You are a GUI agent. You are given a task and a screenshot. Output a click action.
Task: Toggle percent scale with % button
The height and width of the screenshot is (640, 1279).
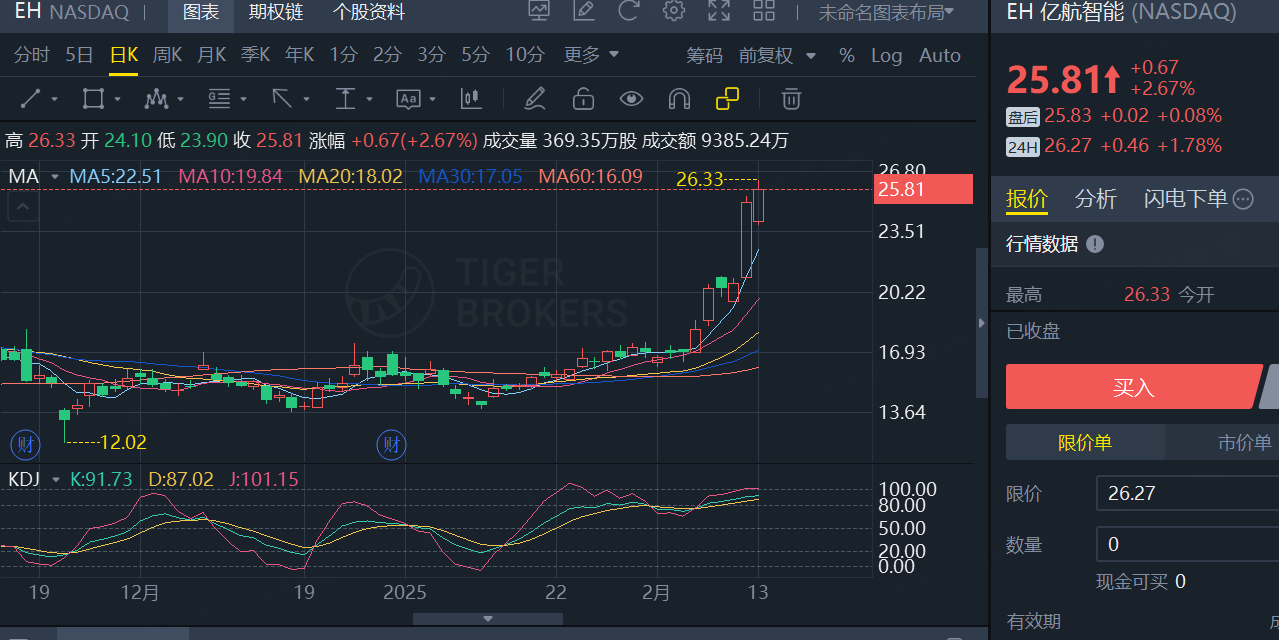coord(847,55)
